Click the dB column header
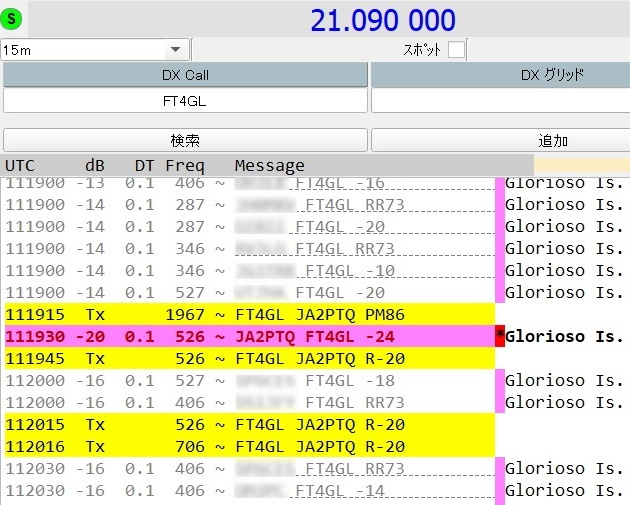 (x=95, y=166)
